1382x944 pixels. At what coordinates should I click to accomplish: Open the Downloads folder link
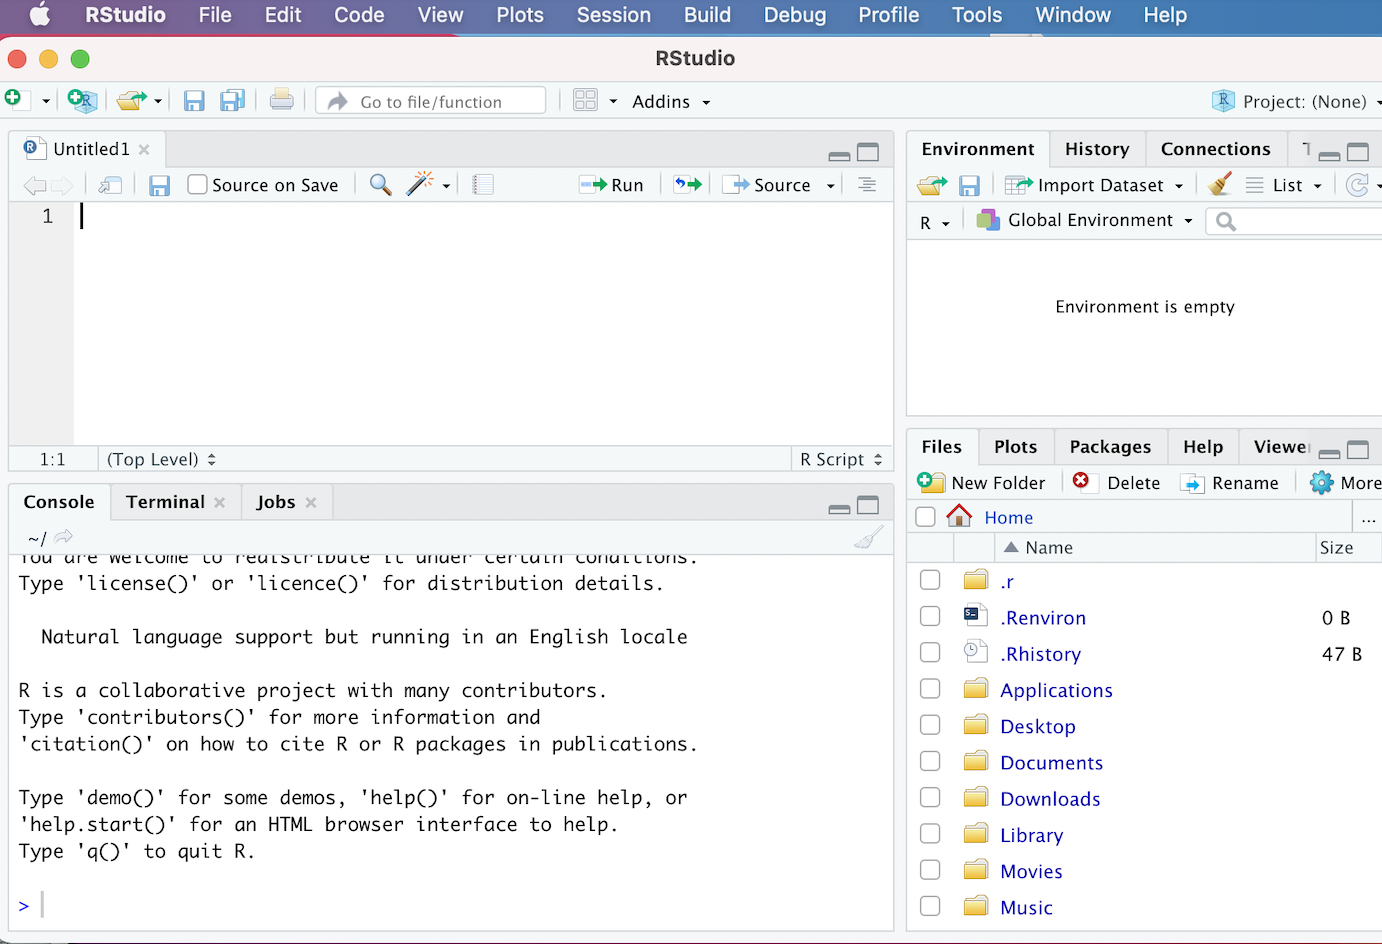(x=1050, y=799)
